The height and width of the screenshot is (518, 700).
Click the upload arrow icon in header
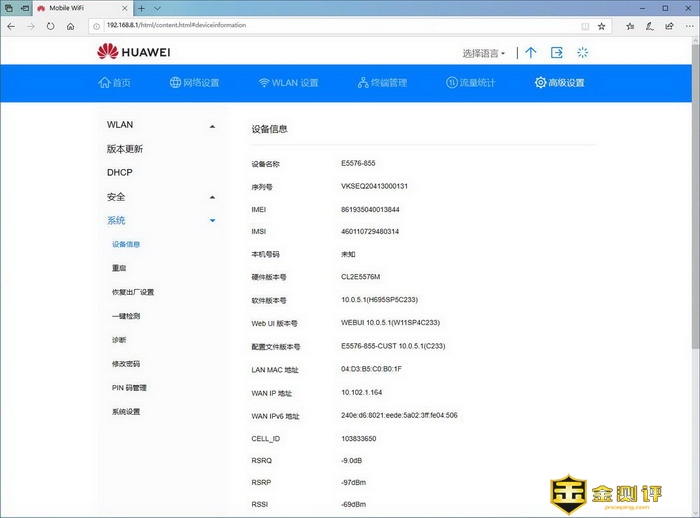tap(531, 53)
